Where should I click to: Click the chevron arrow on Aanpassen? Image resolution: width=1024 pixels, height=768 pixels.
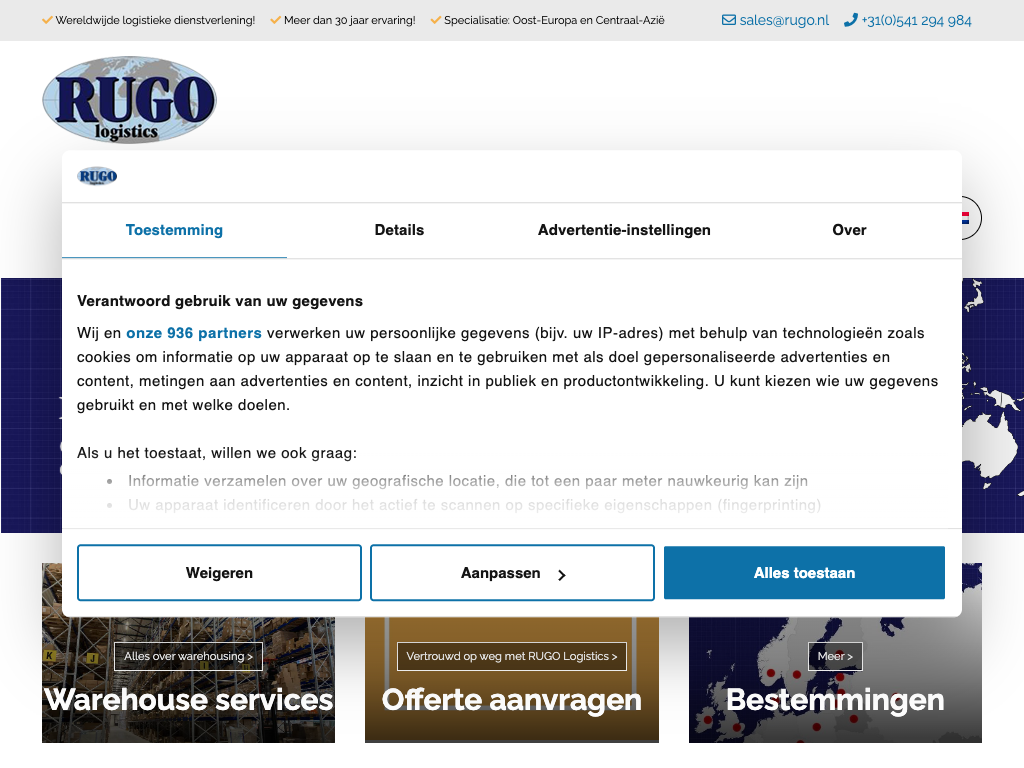[x=562, y=575]
